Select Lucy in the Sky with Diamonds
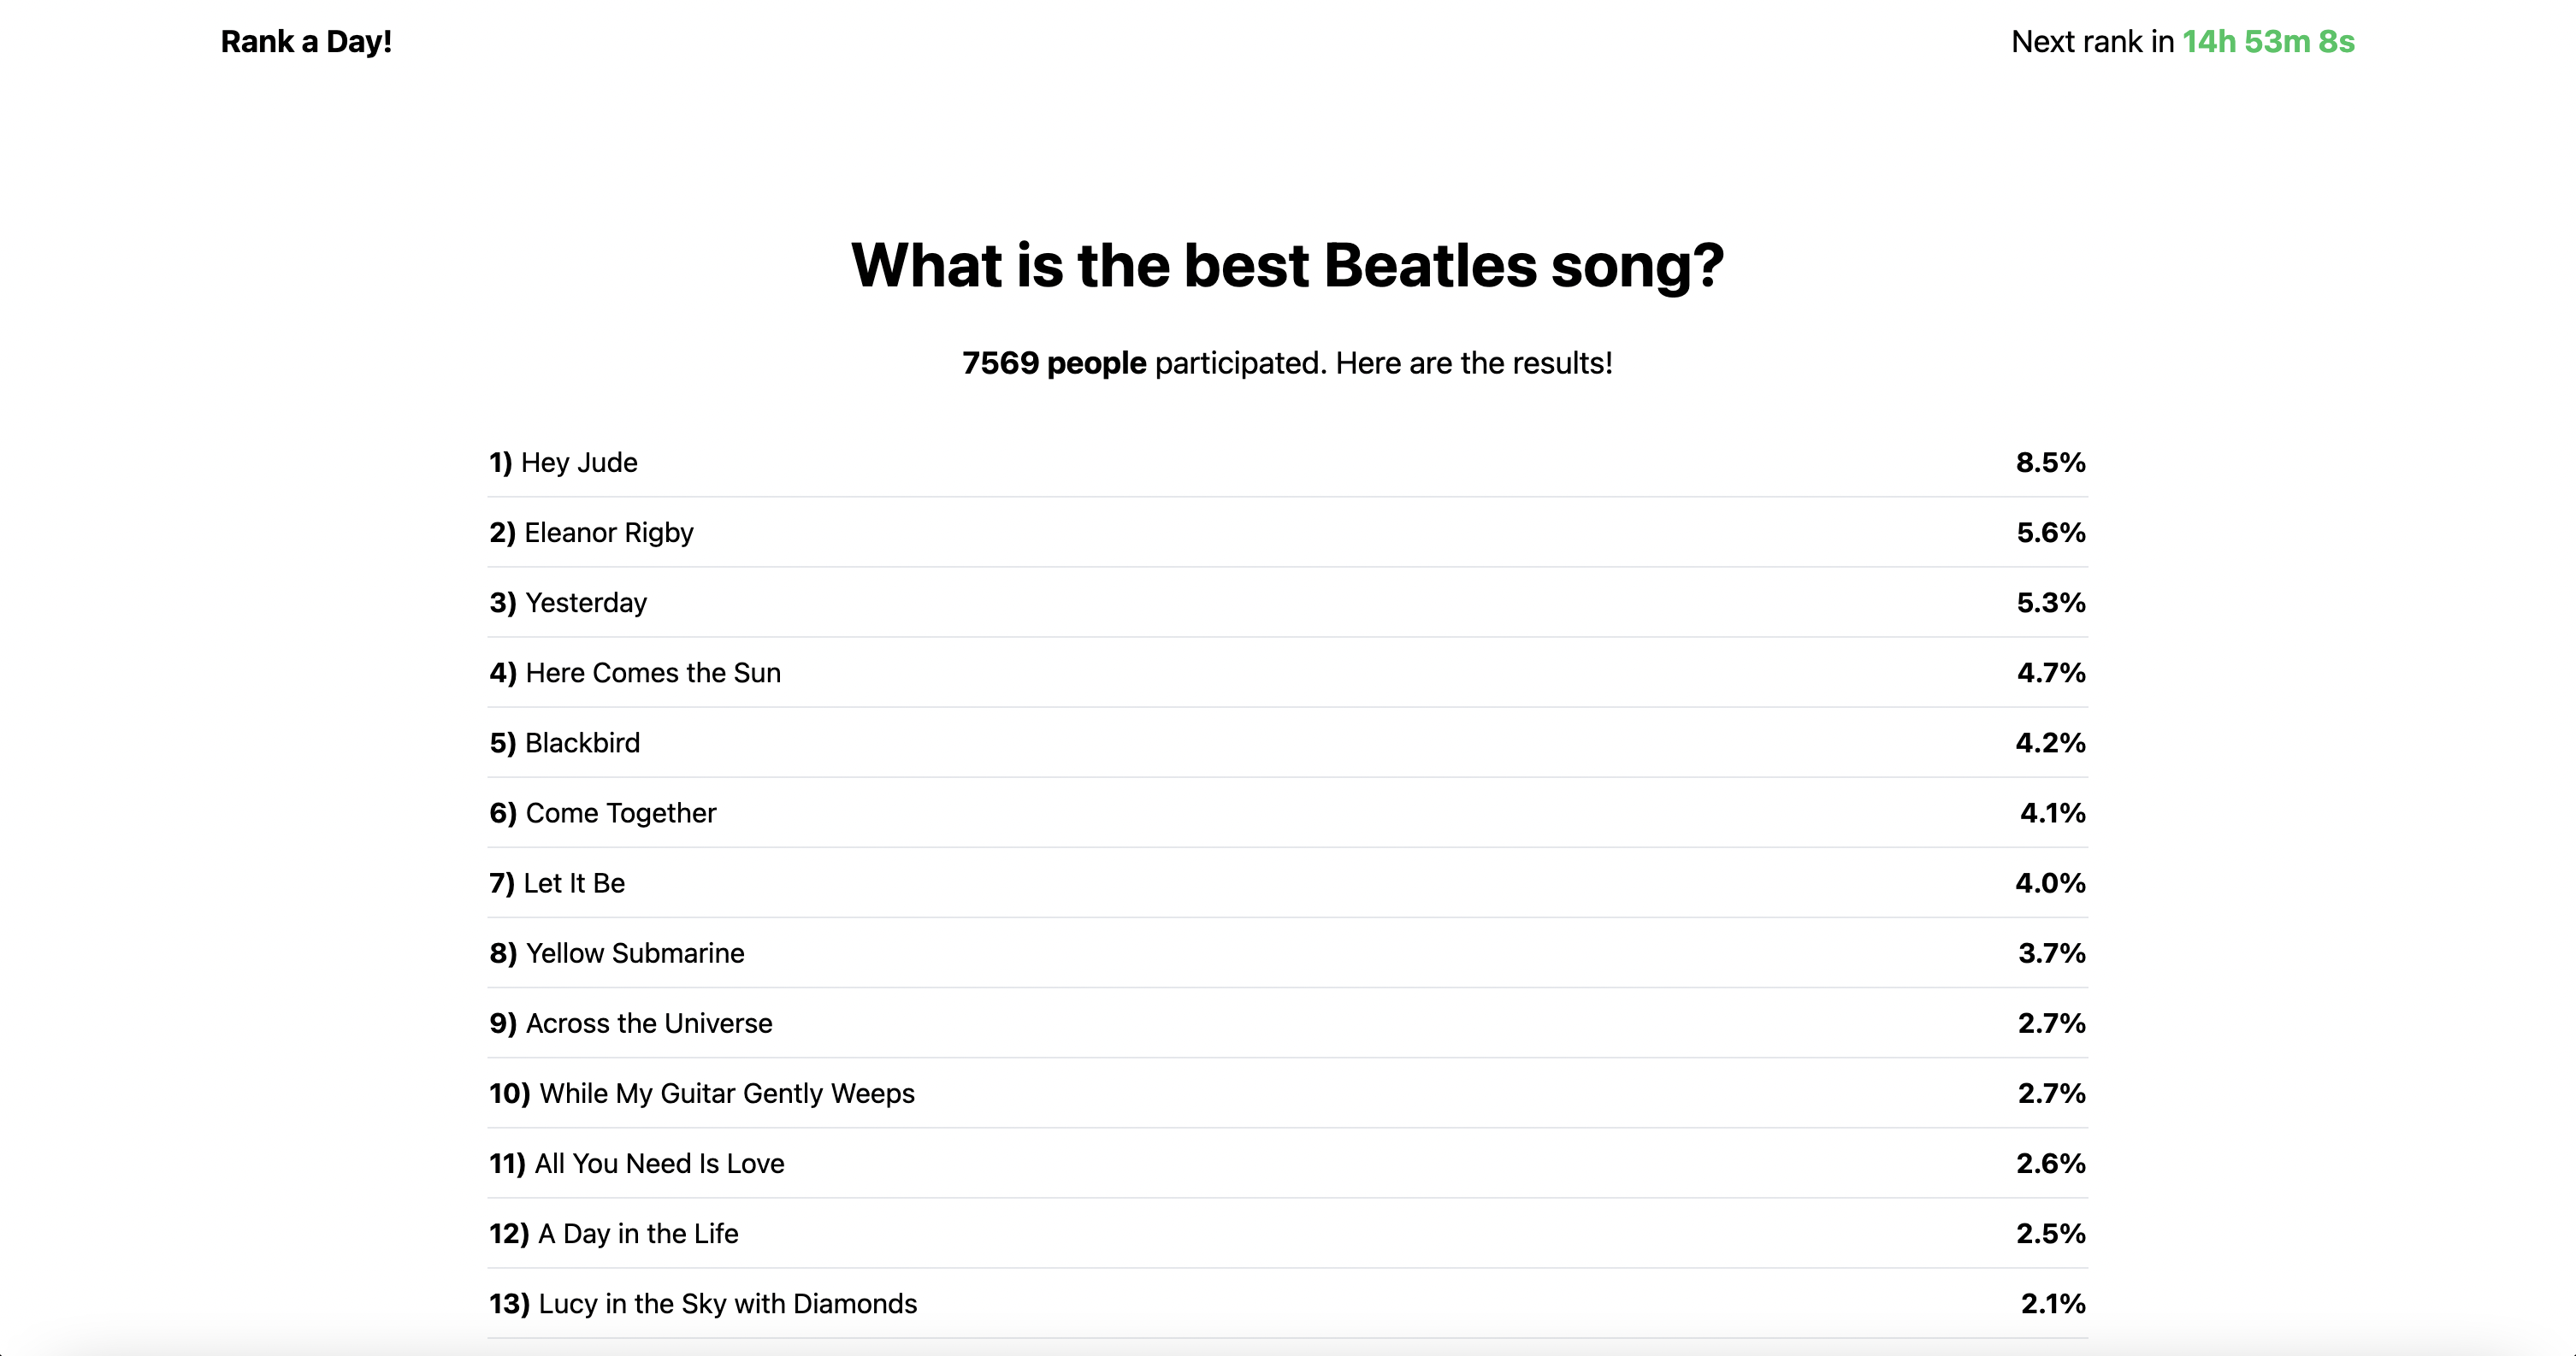 (1287, 1302)
